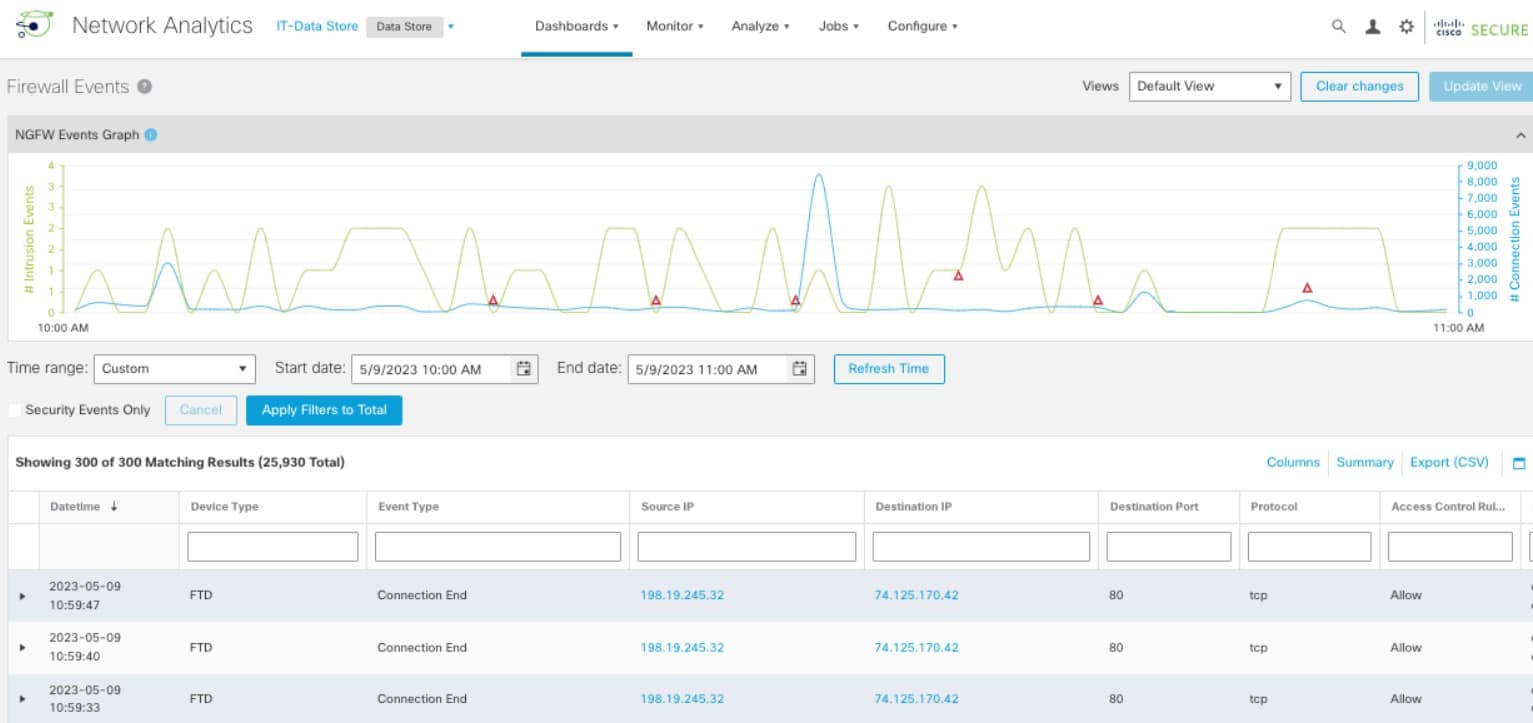Click the Apply Filters to Total button
Image resolution: width=1533 pixels, height=723 pixels.
click(323, 410)
